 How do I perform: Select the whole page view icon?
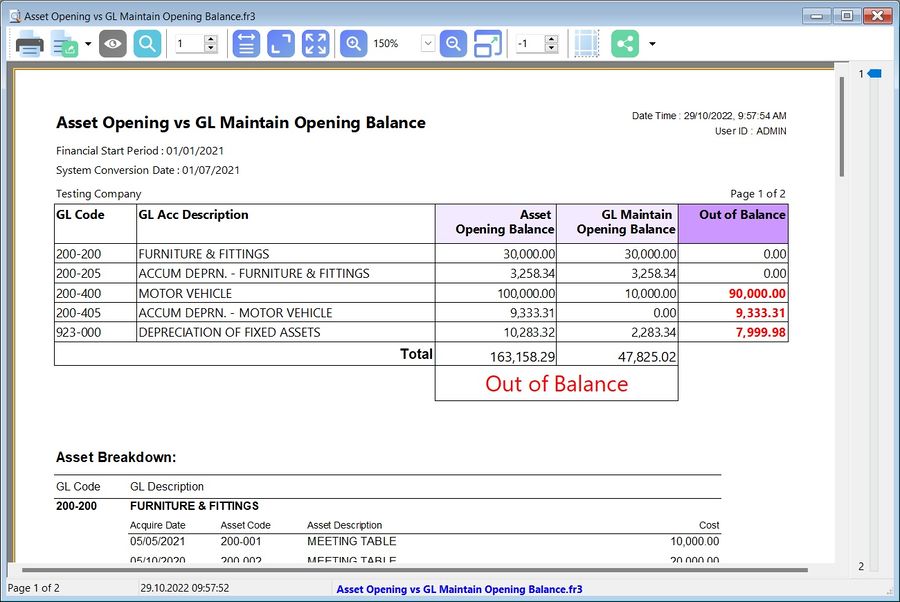[281, 44]
